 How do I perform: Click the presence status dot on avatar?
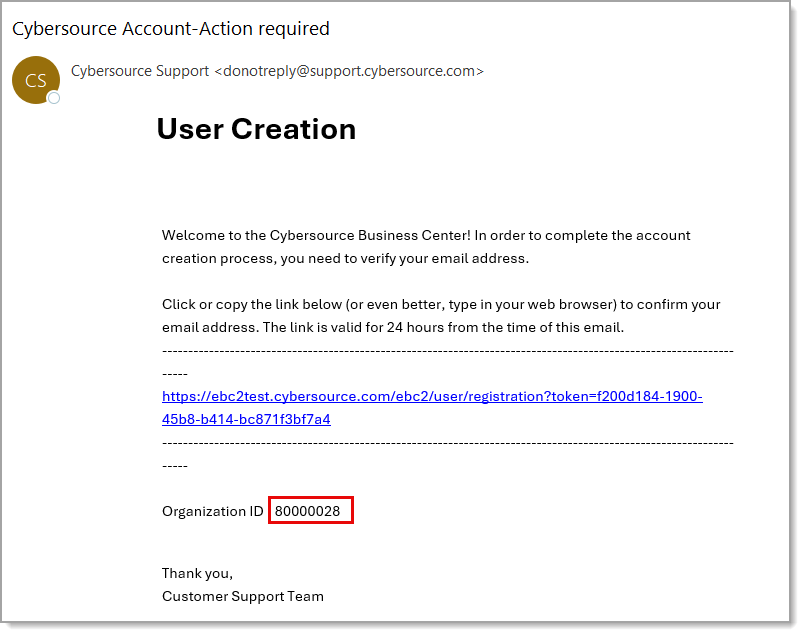[54, 98]
